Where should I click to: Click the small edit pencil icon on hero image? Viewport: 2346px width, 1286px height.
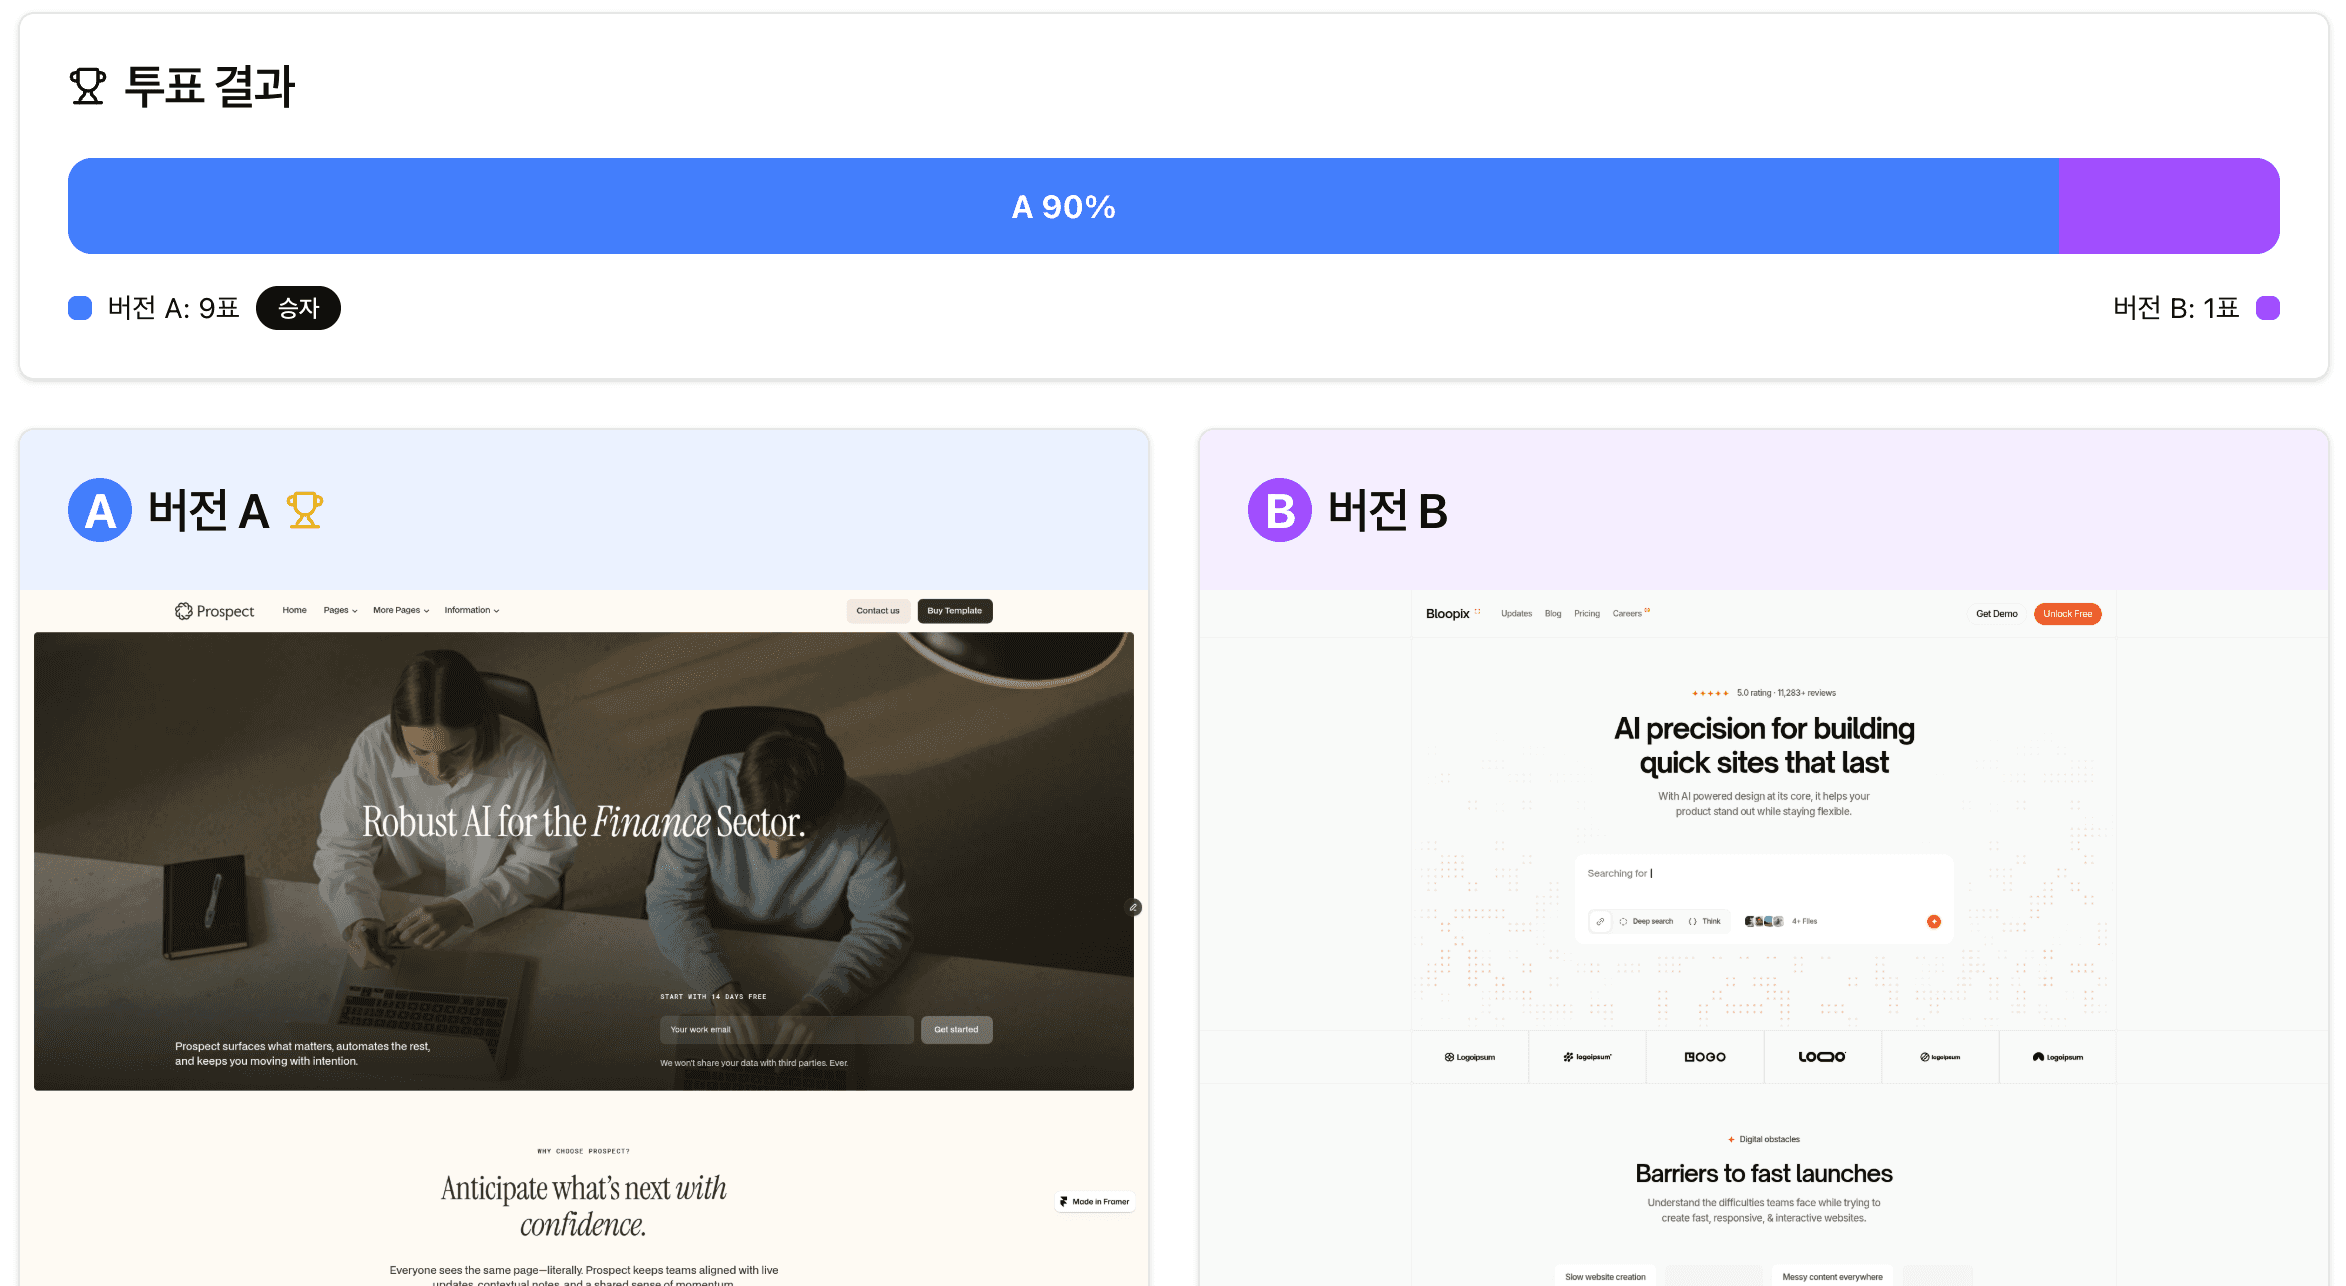pos(1133,907)
